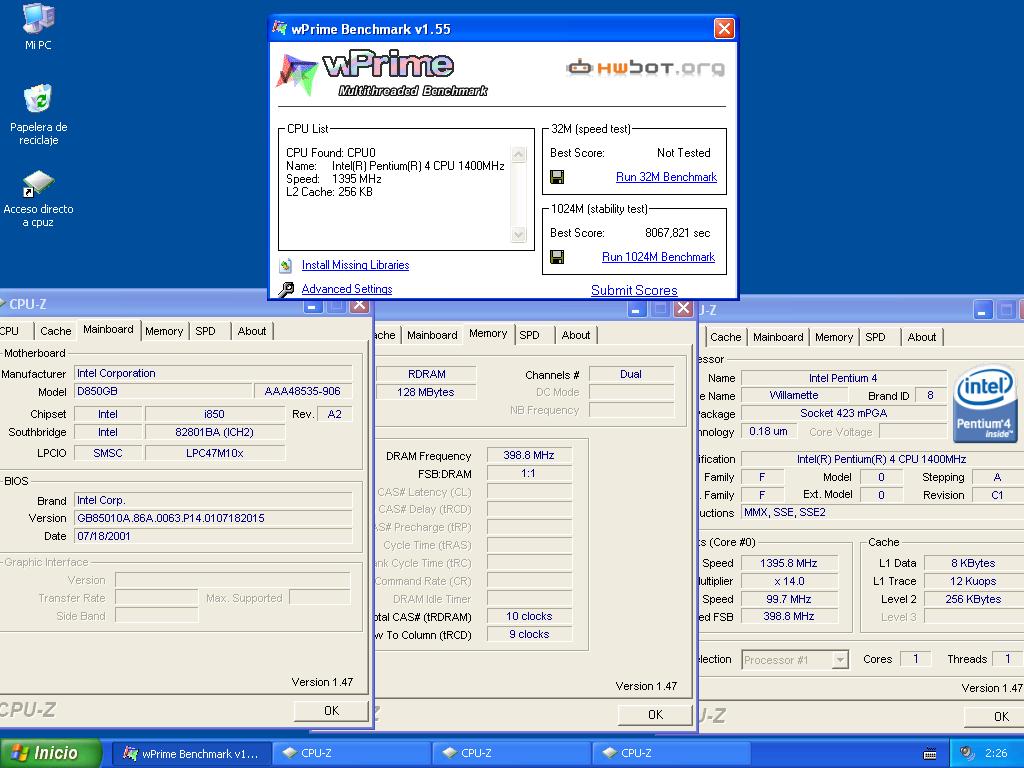The height and width of the screenshot is (768, 1024).
Task: Open Install Missing Libraries link
Action: 355,265
